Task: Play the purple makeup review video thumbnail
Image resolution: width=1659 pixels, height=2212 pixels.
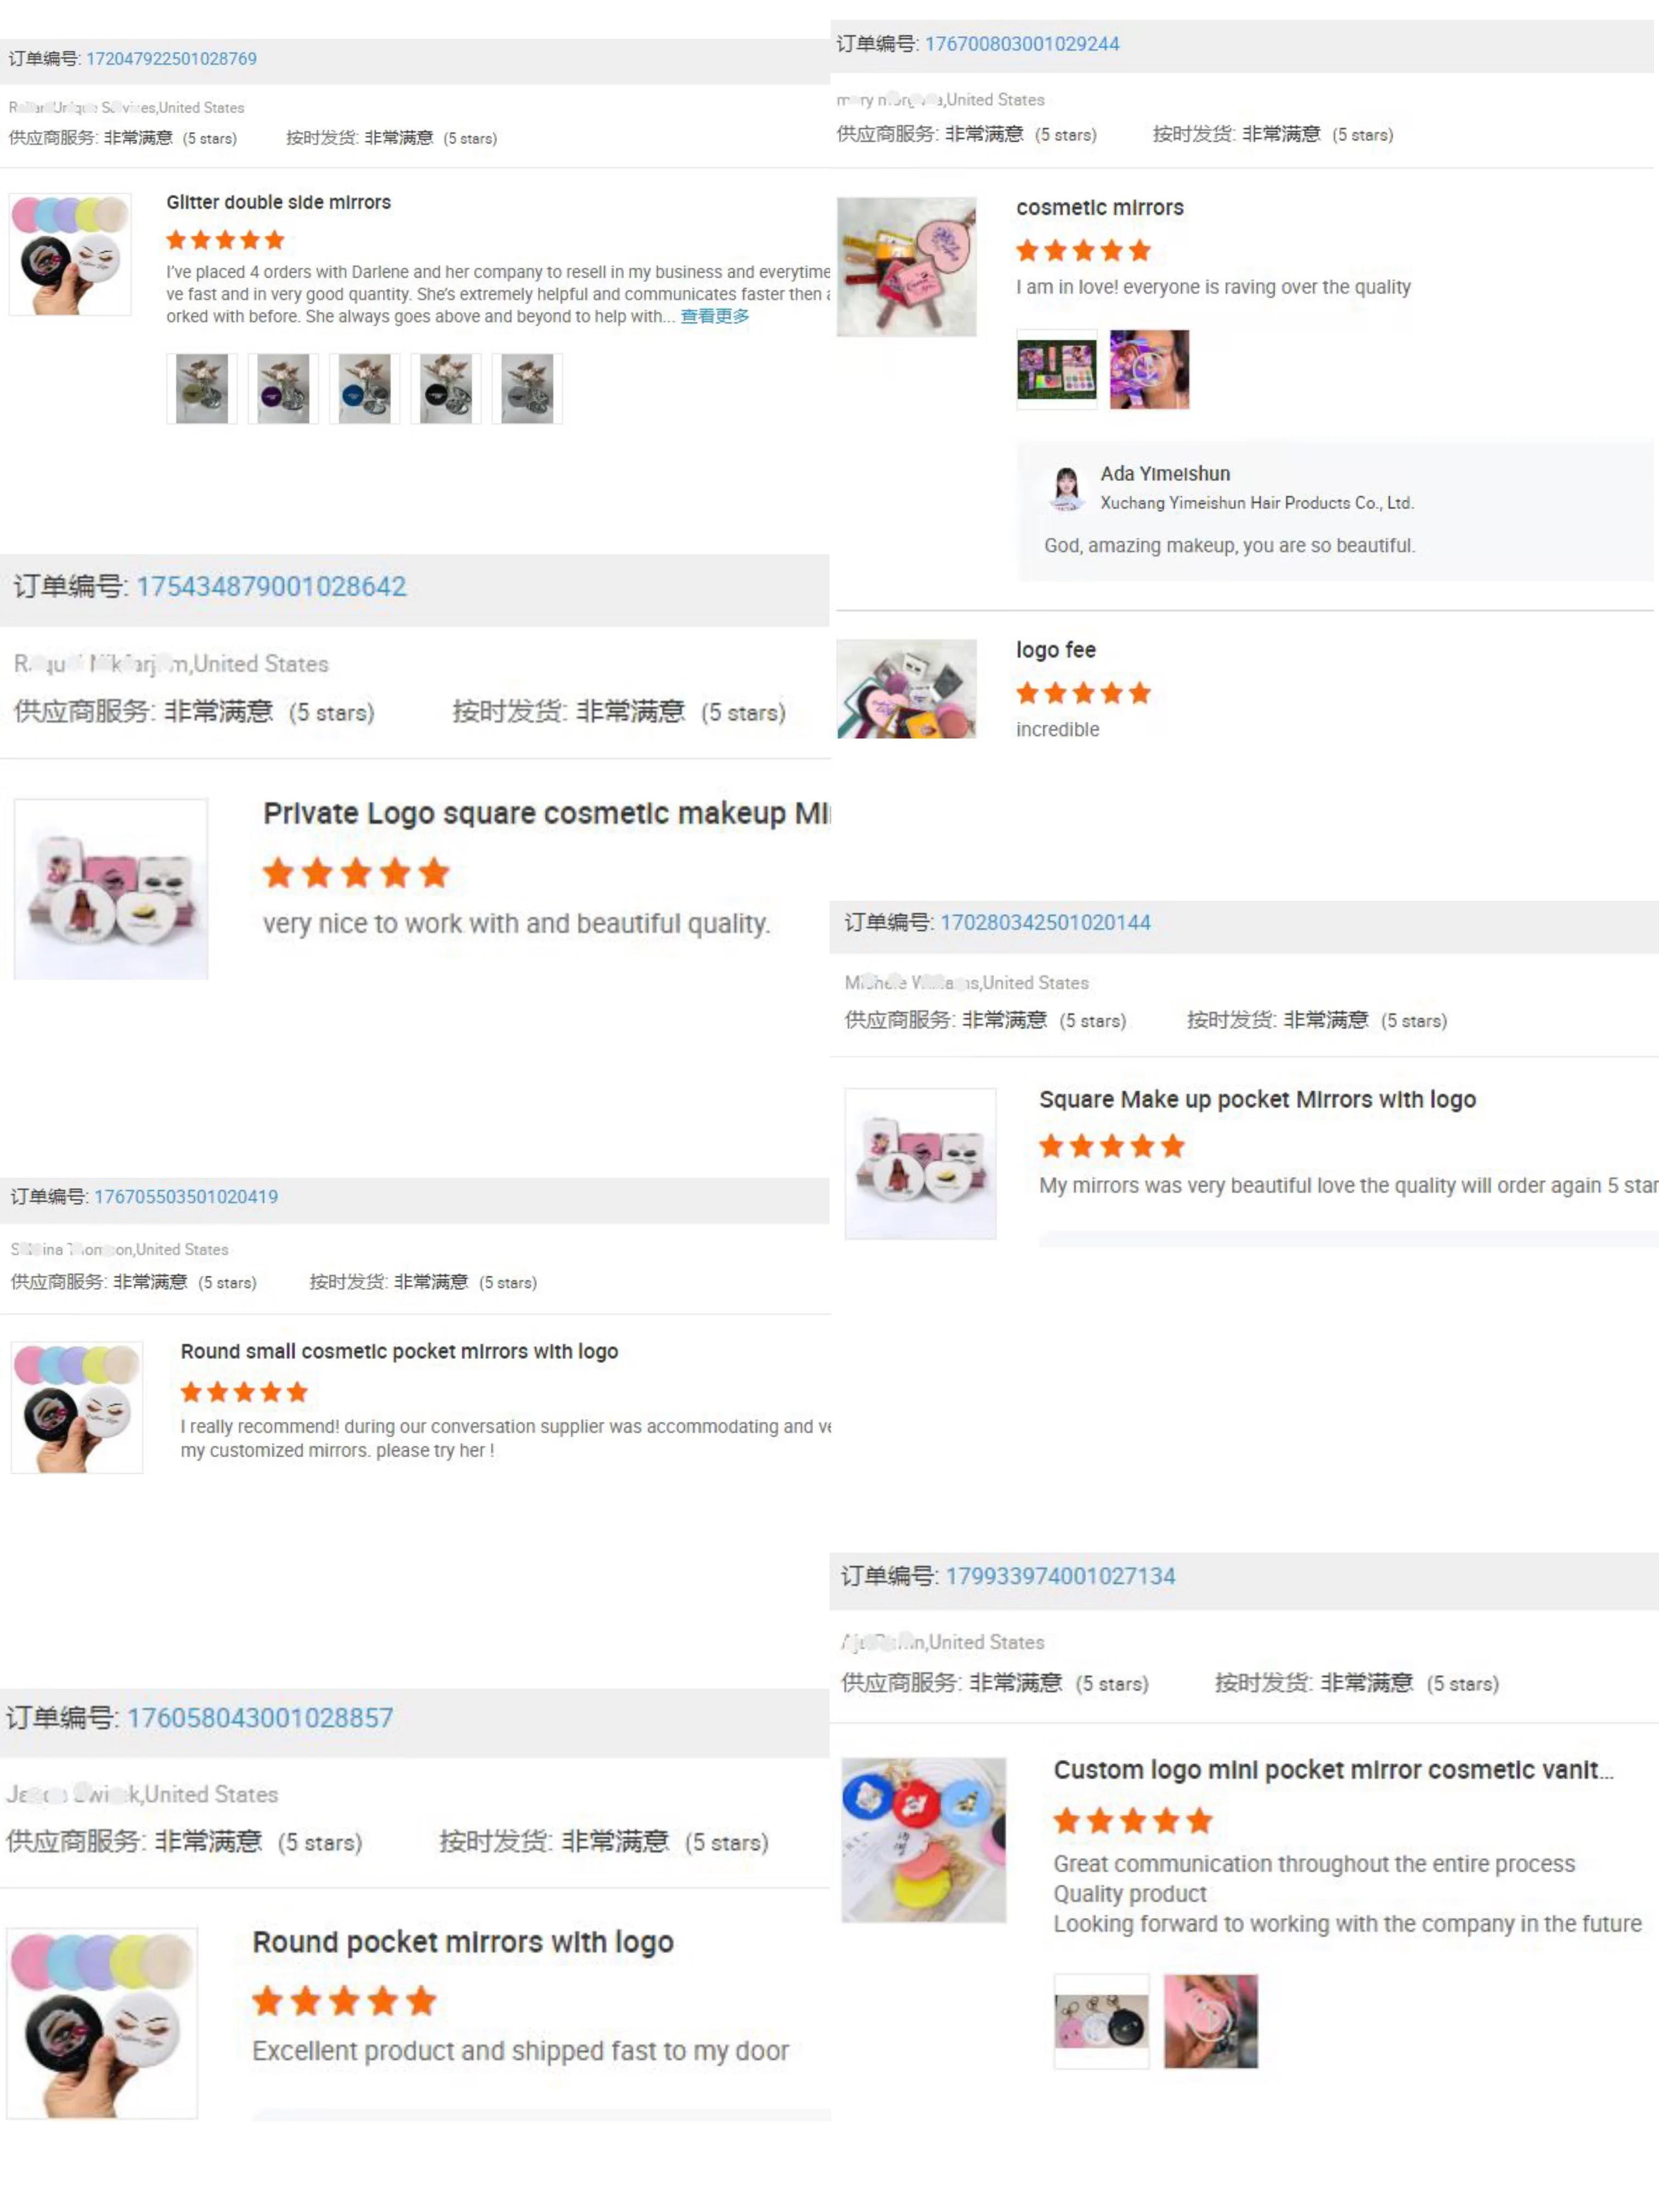Action: [x=1149, y=369]
